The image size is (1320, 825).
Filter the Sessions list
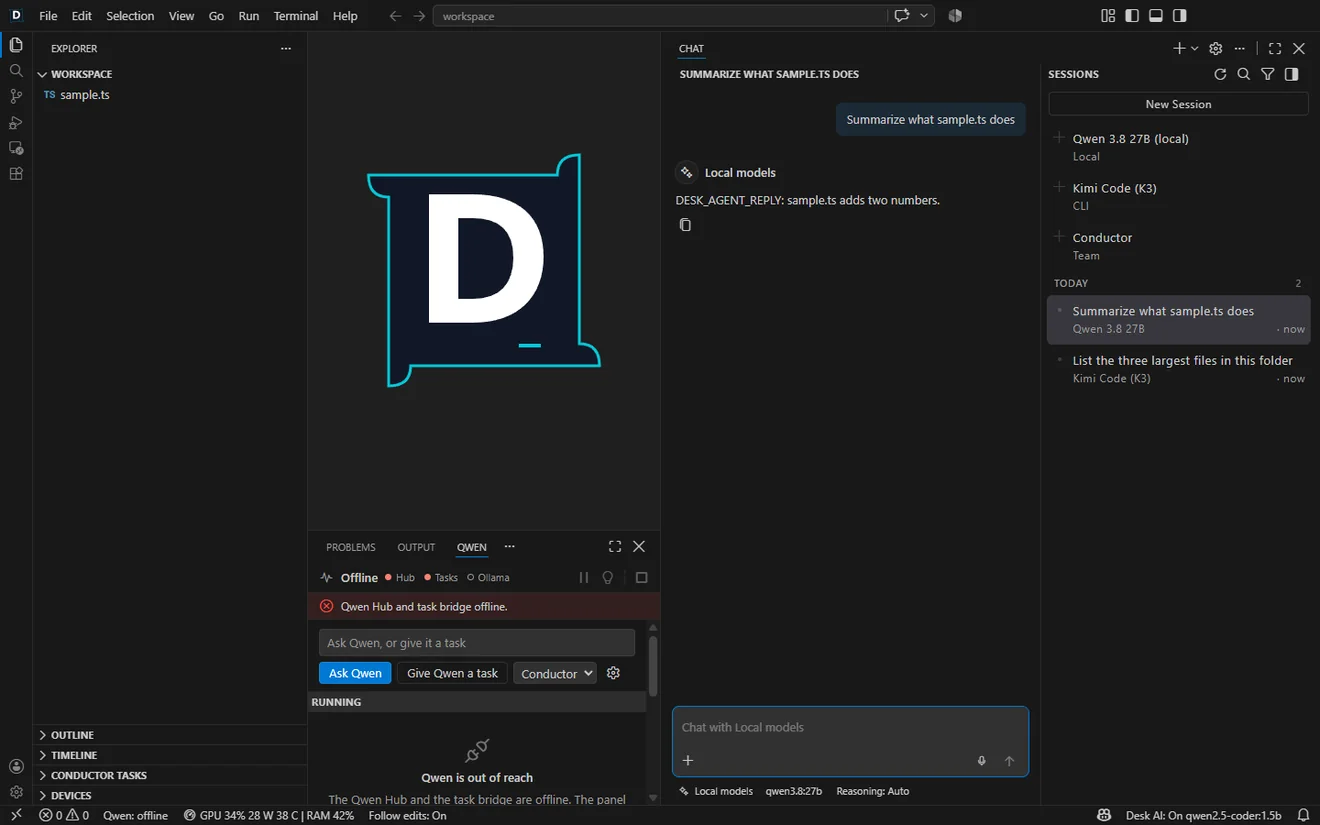[x=1268, y=74]
